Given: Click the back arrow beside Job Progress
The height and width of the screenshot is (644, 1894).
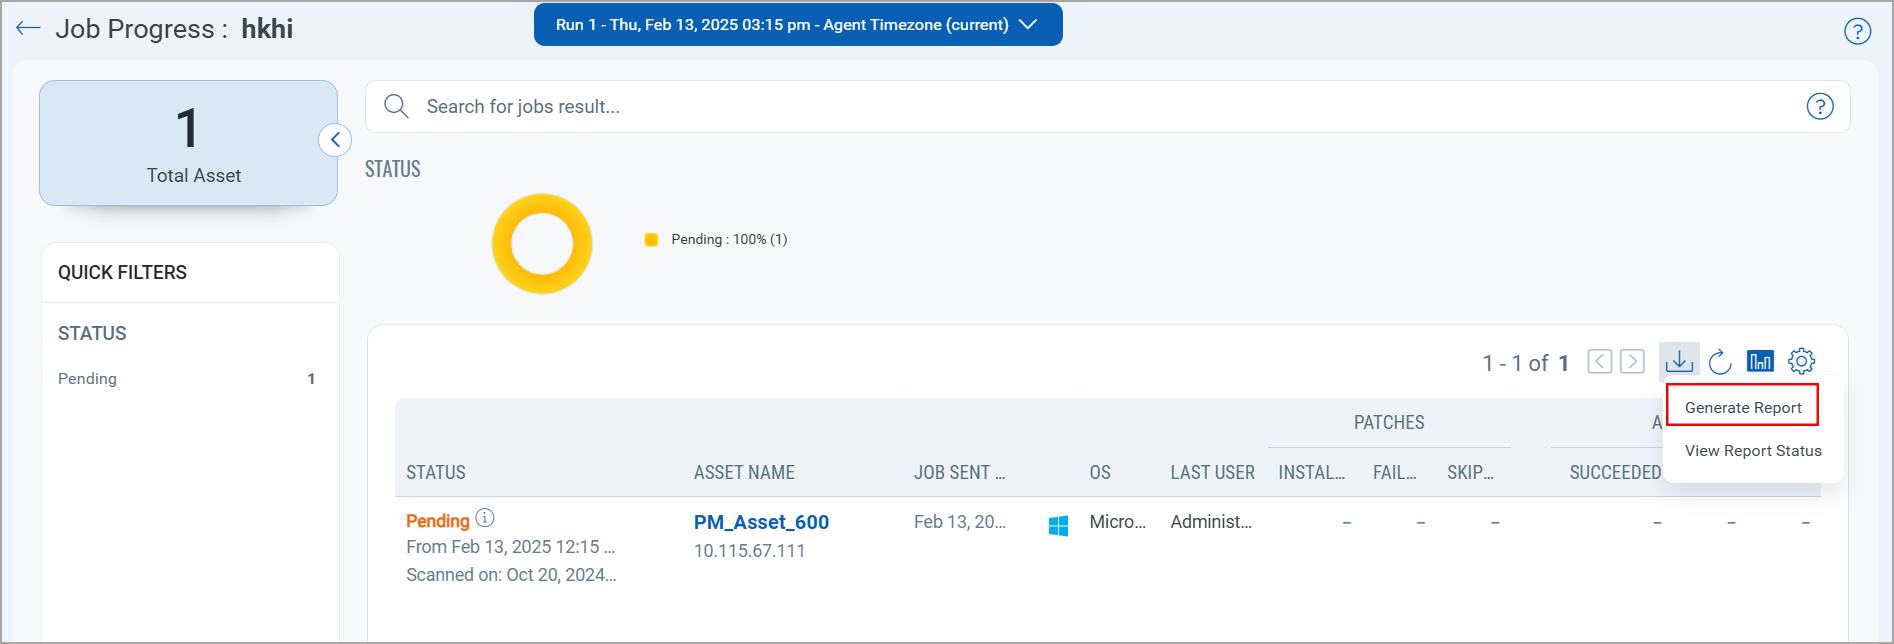Looking at the screenshot, I should (28, 28).
